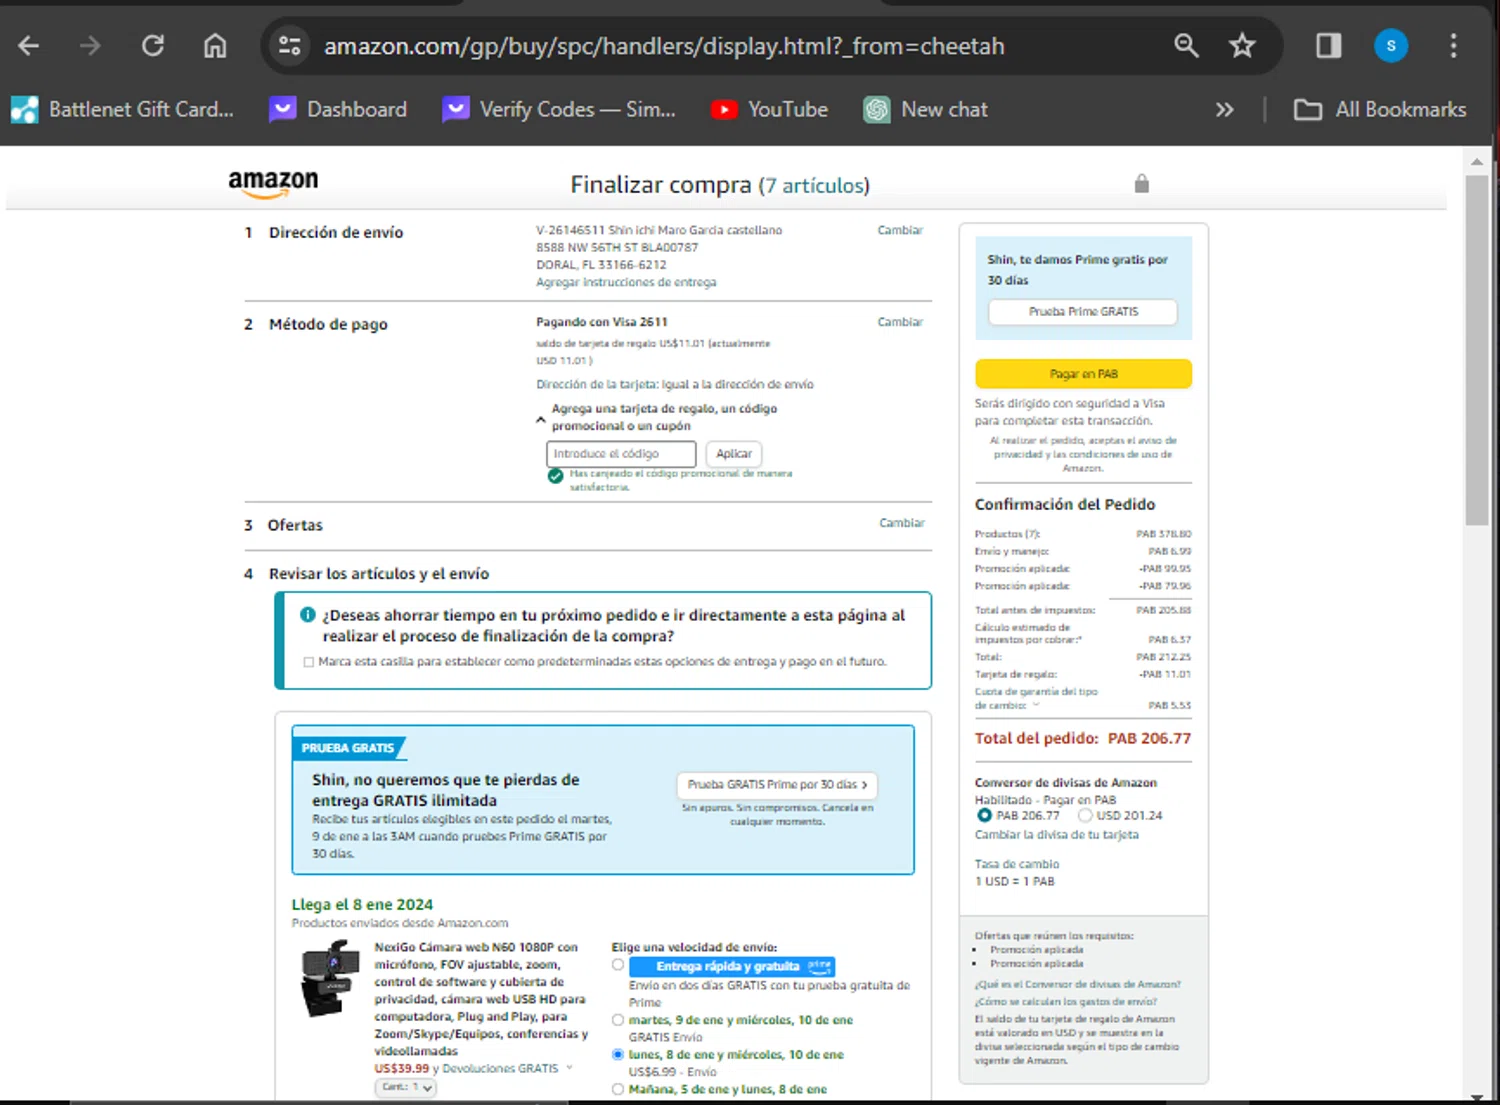The height and width of the screenshot is (1105, 1500).
Task: Click Prueba Prime GRATIS button in sidebar
Action: click(1083, 312)
